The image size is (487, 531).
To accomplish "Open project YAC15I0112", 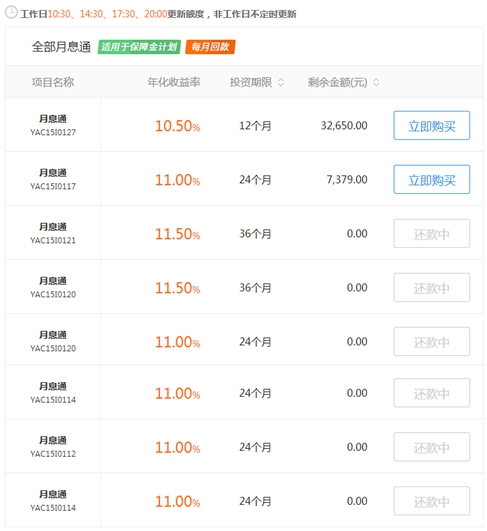I will point(53,454).
